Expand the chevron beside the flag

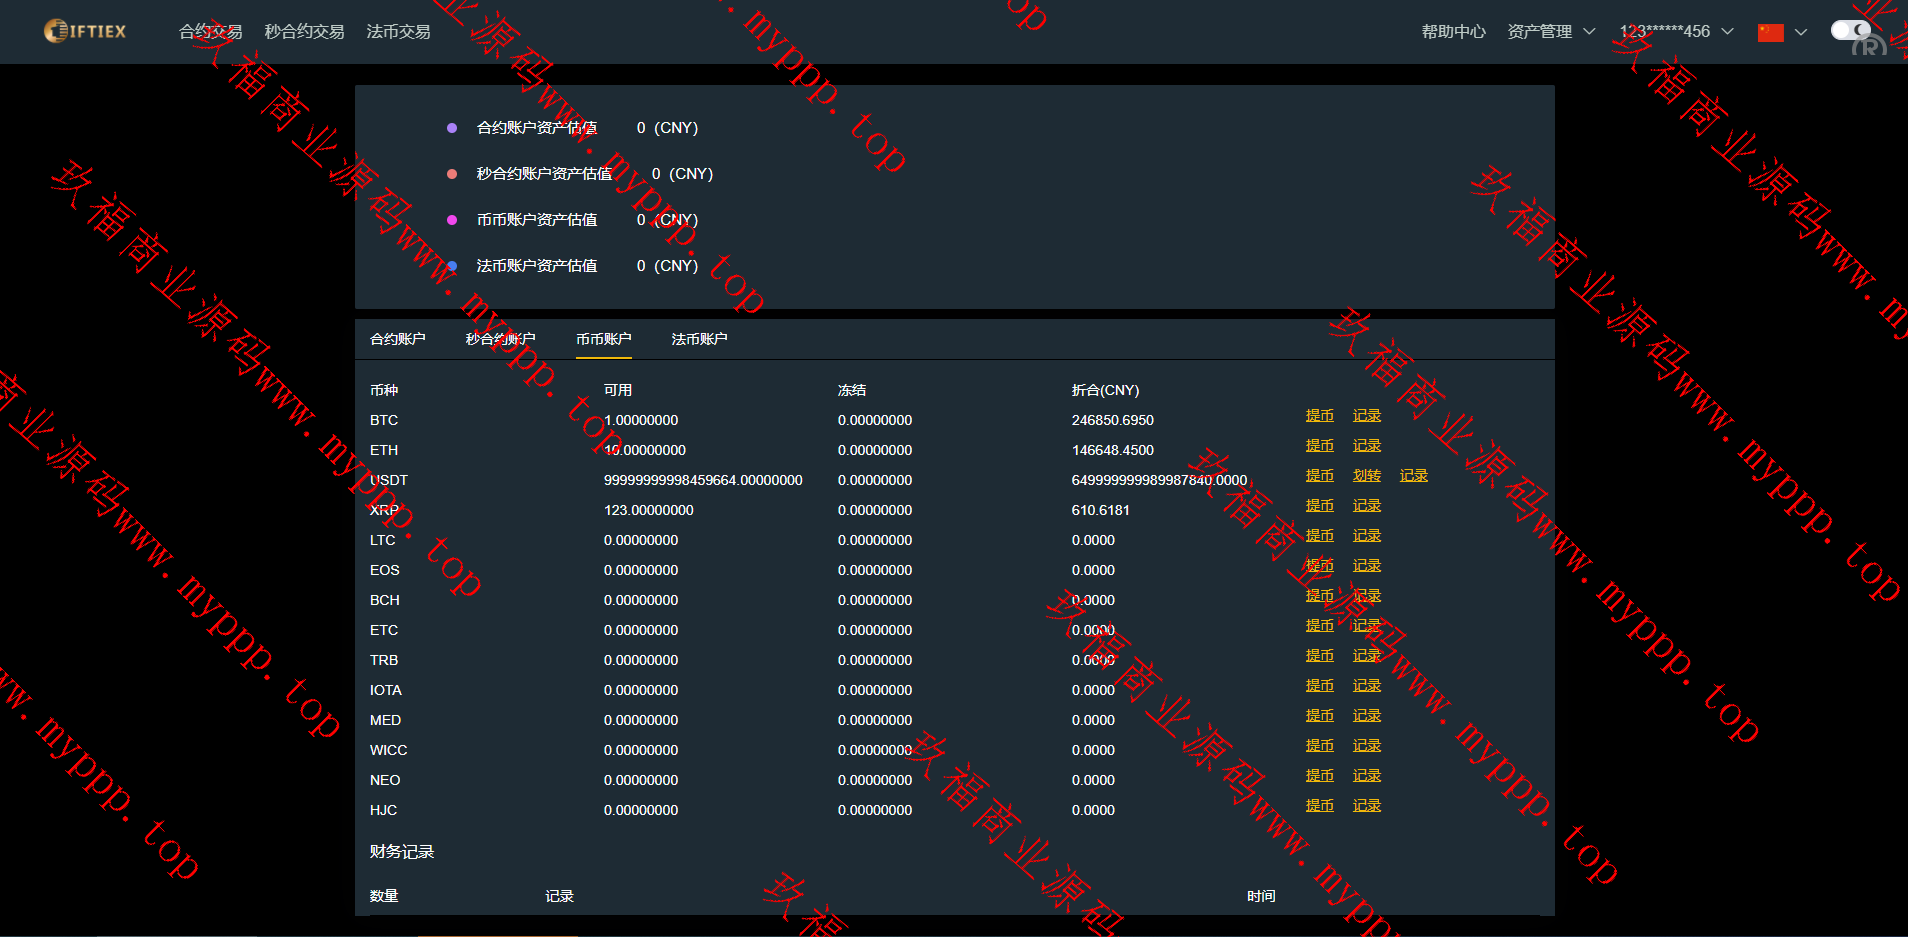click(1801, 32)
